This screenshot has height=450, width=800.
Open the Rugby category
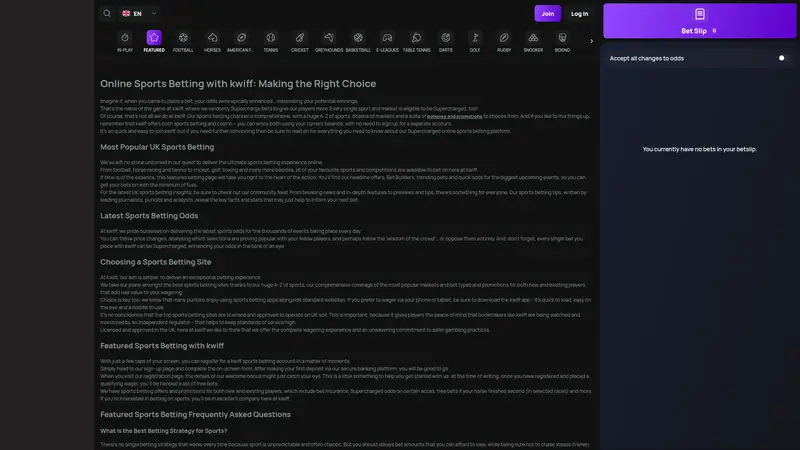pyautogui.click(x=504, y=41)
